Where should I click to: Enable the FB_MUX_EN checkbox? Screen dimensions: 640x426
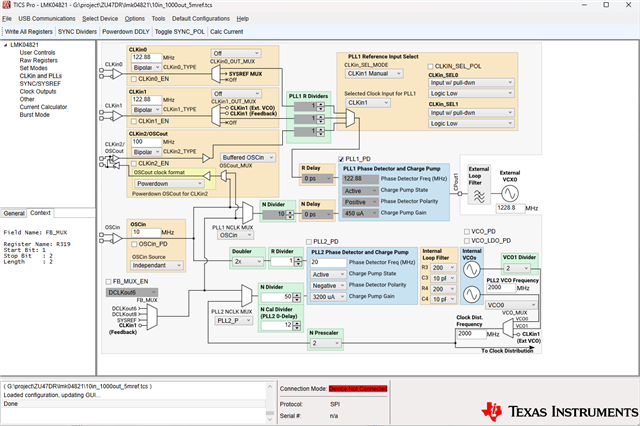tap(108, 282)
